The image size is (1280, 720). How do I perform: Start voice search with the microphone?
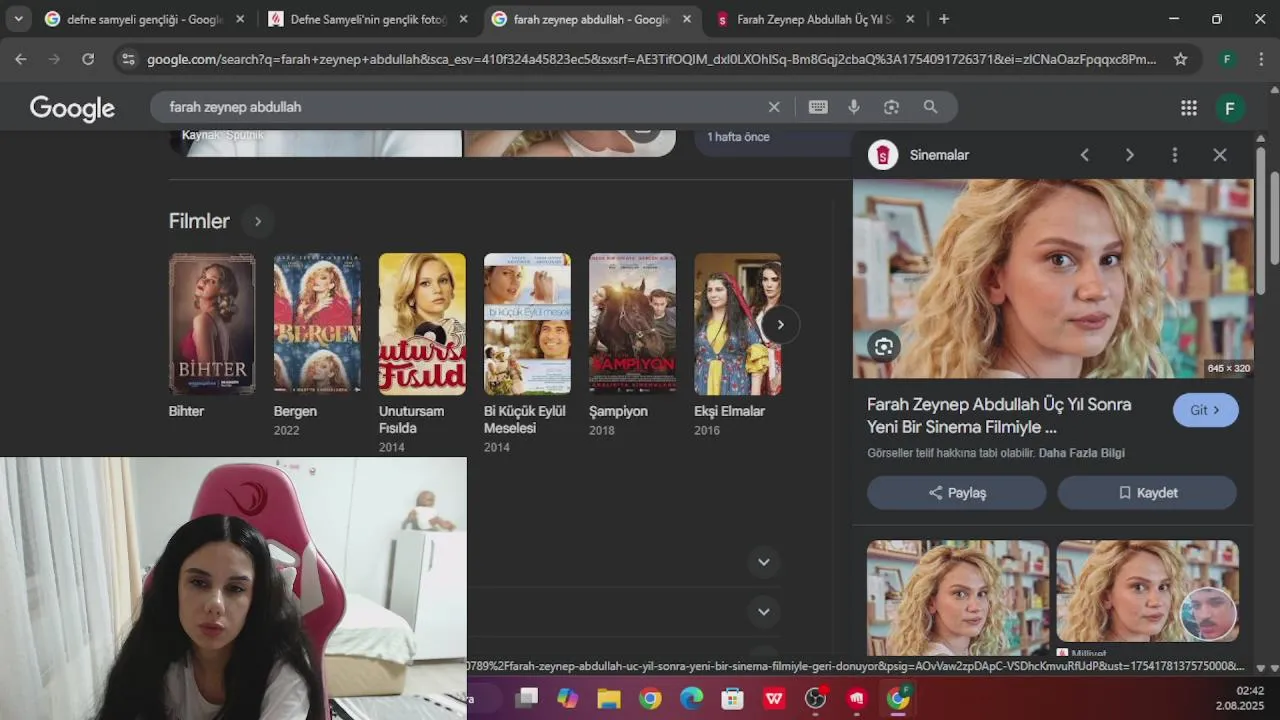coord(854,107)
